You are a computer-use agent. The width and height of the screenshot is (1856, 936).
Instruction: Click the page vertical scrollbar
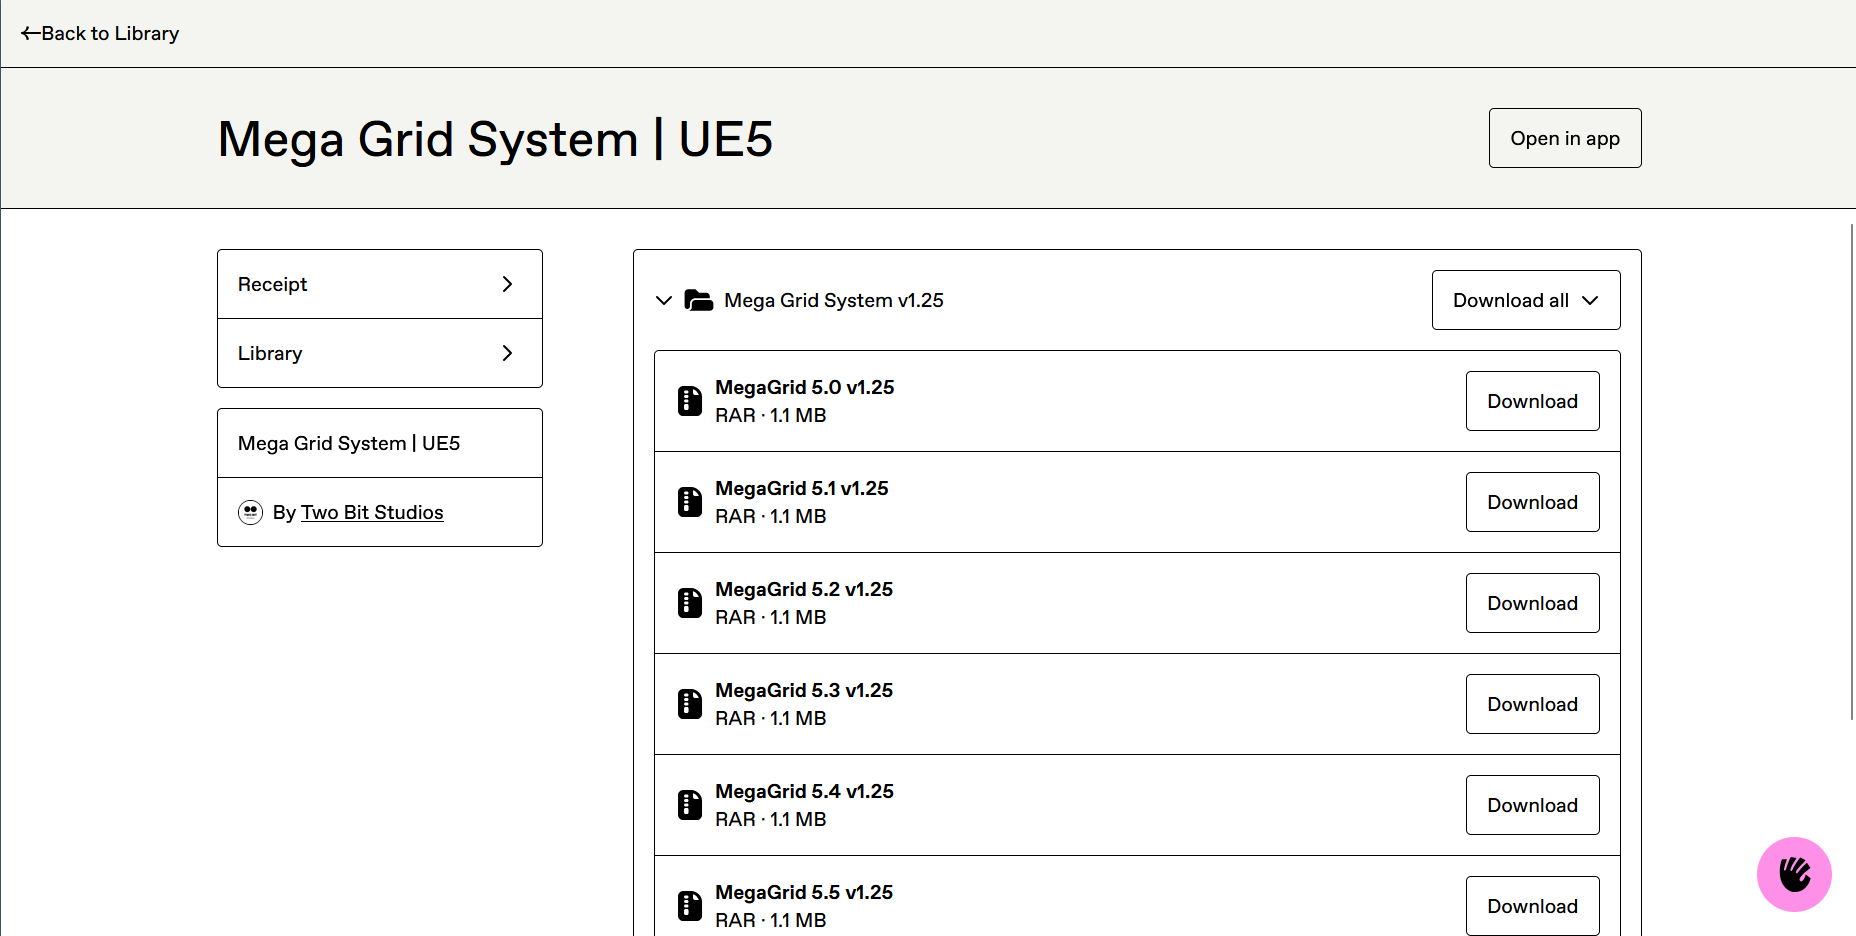(x=1852, y=471)
